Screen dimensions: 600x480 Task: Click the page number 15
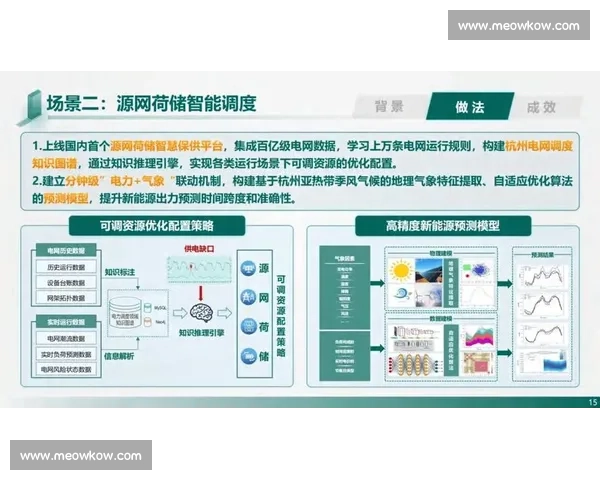pos(593,402)
